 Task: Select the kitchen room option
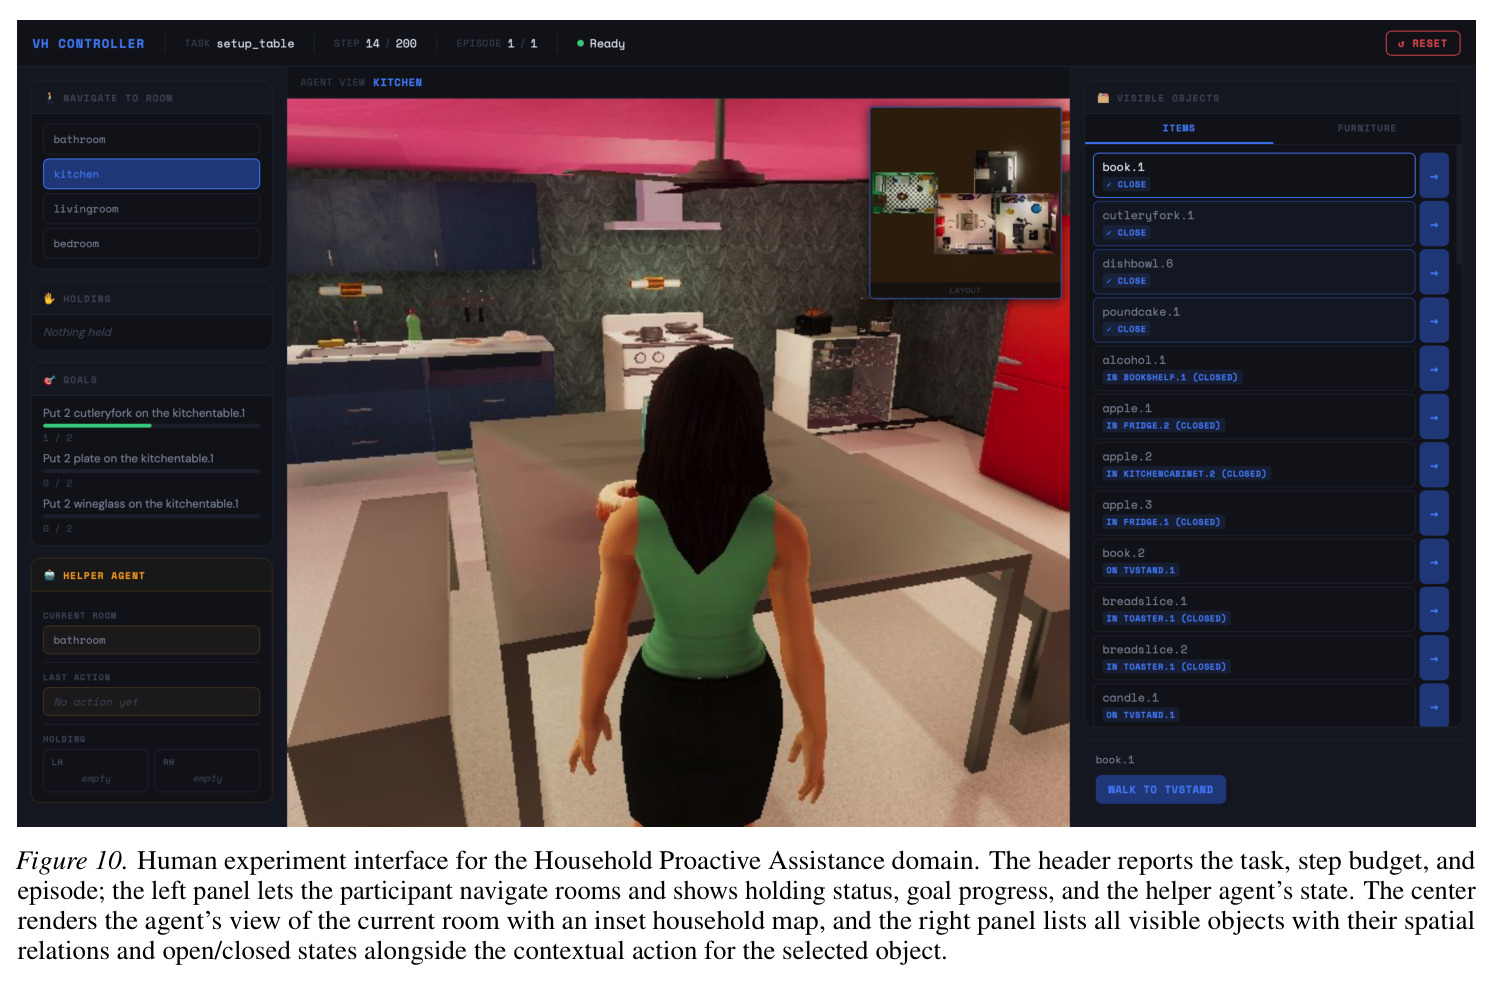[x=151, y=174]
